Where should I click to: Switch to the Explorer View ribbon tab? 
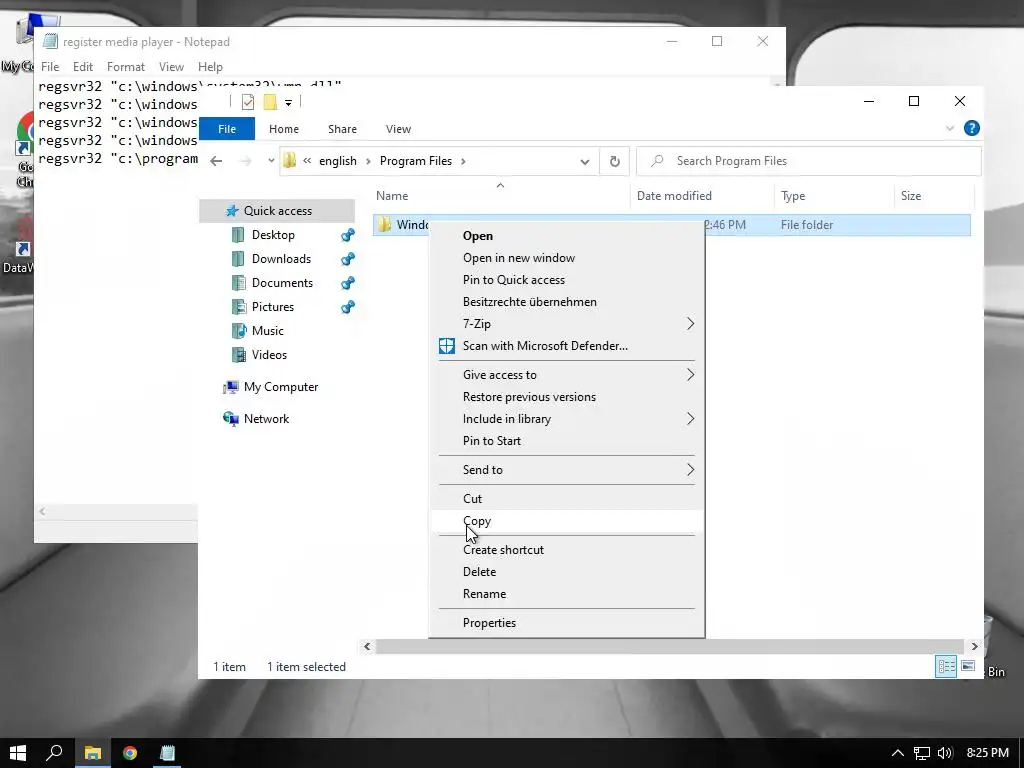pos(398,129)
